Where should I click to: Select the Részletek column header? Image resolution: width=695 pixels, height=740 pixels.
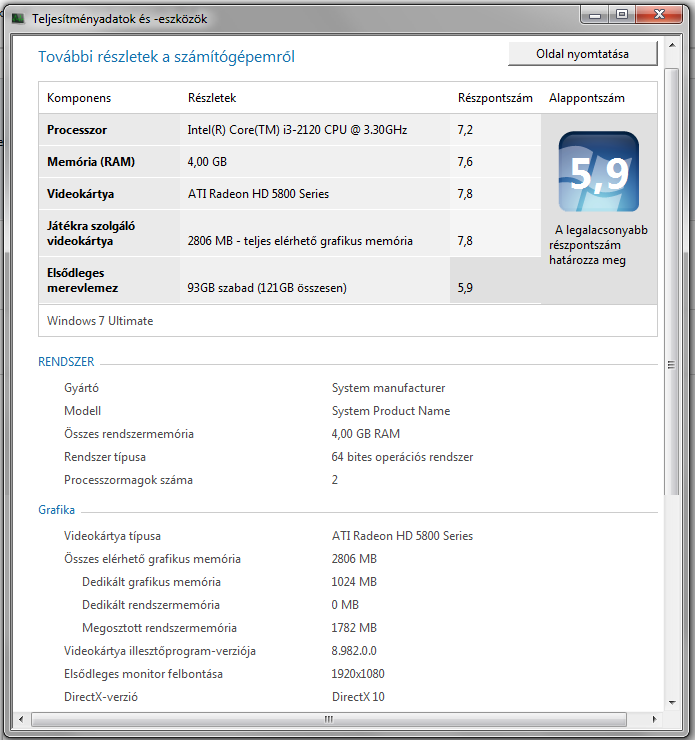tap(212, 98)
